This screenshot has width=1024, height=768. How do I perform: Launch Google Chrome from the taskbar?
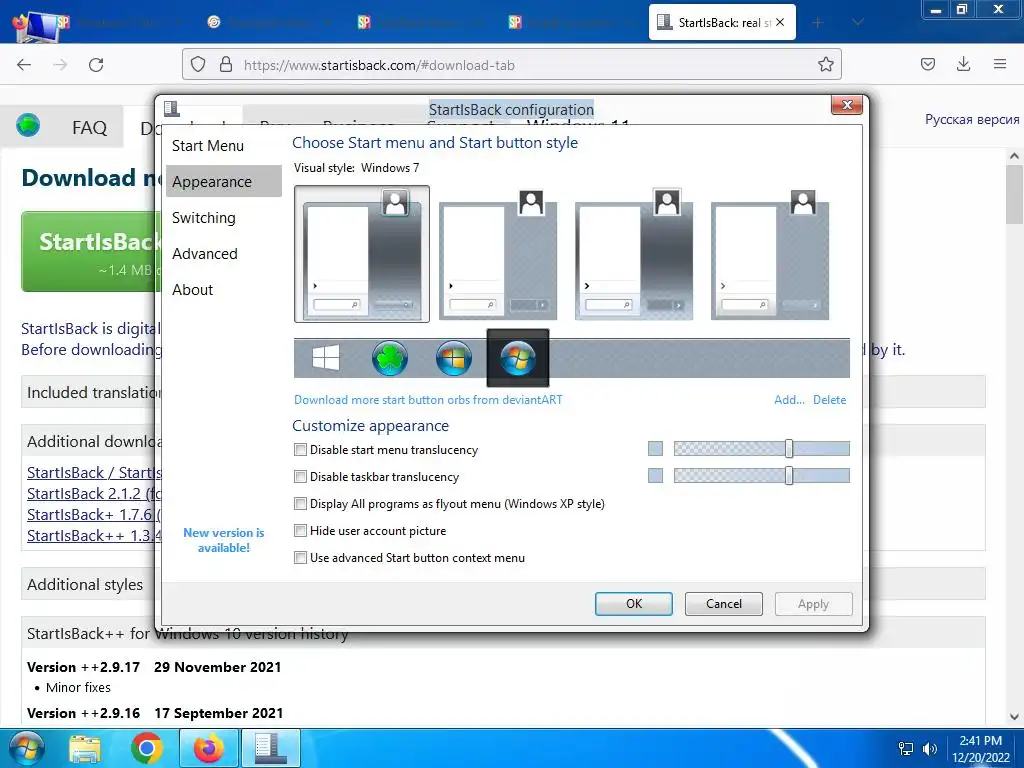click(x=146, y=748)
